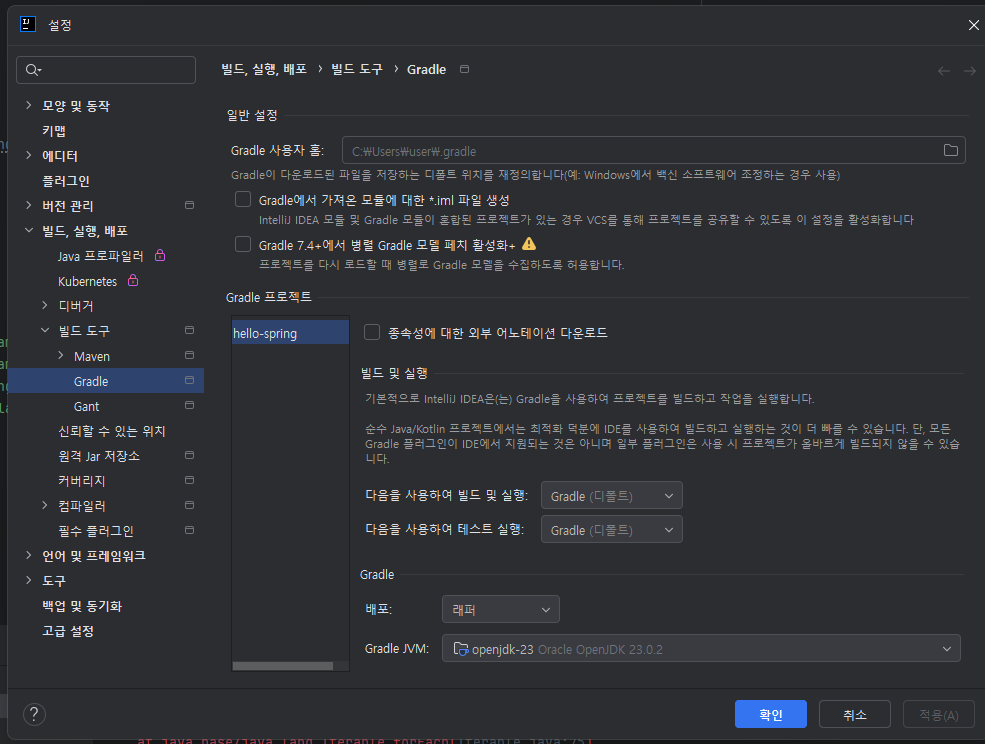Check 종속성에 대한 외부 어노테이션 다운로드

coord(372,332)
